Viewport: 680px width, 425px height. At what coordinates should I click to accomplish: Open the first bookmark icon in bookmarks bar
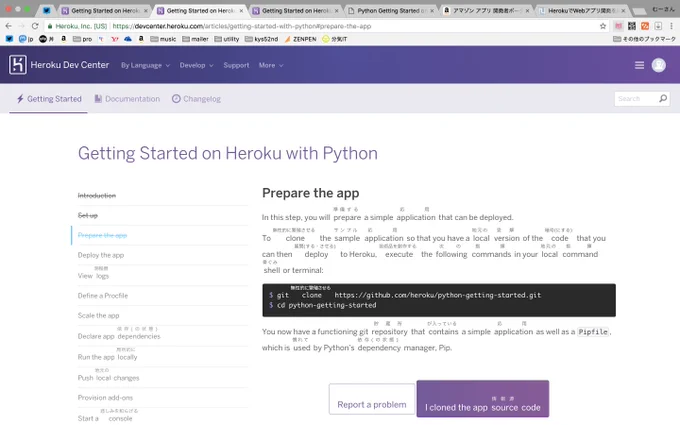point(9,39)
